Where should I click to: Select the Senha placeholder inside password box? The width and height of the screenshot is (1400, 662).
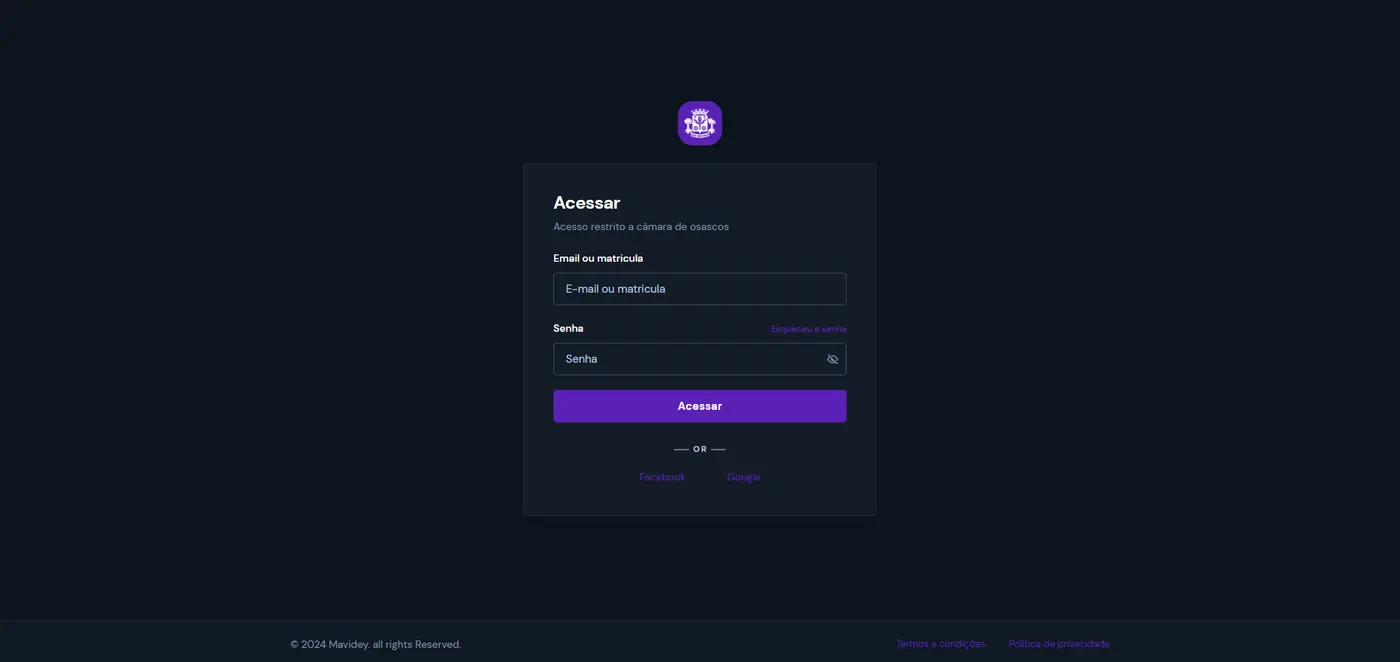(x=581, y=359)
